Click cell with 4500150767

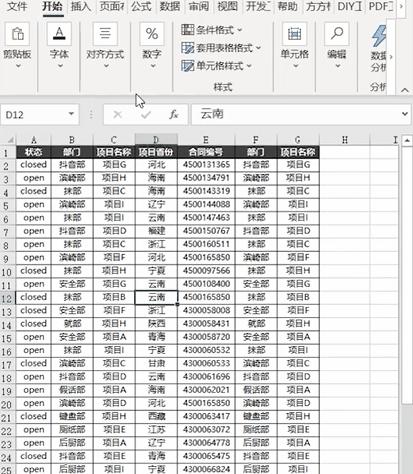[x=206, y=231]
